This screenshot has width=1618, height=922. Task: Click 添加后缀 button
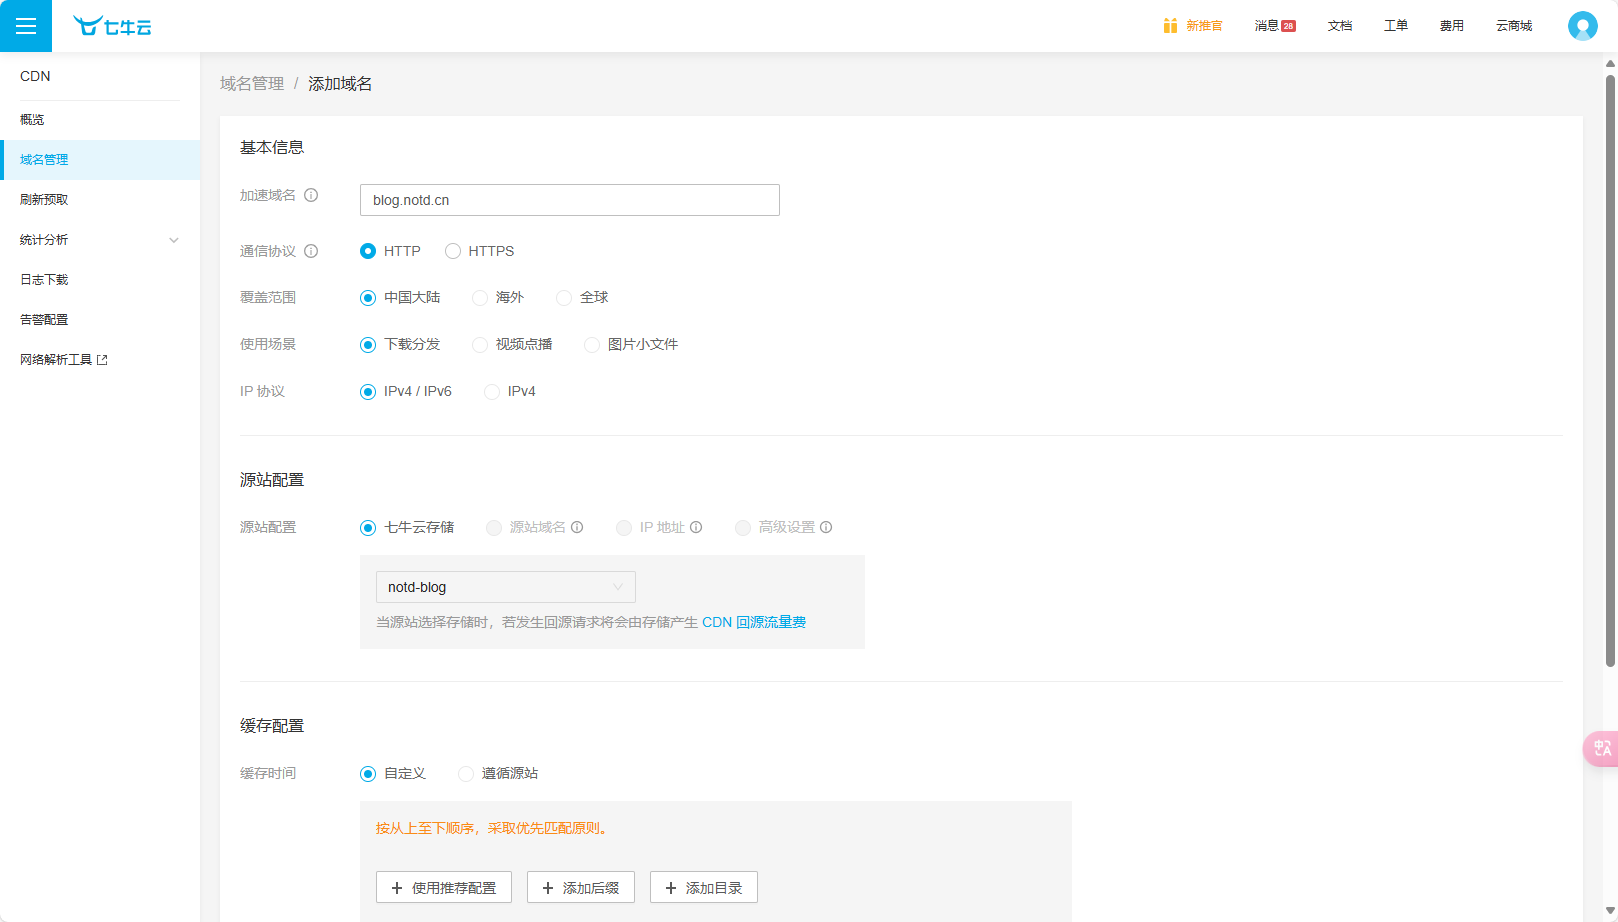click(x=581, y=887)
